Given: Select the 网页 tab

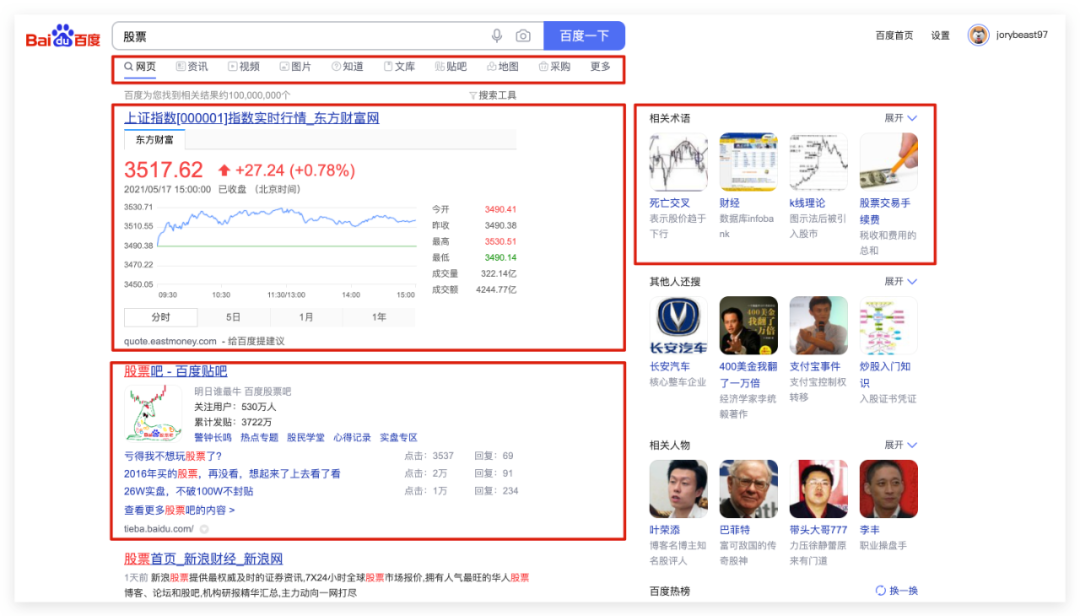Looking at the screenshot, I should coord(140,67).
